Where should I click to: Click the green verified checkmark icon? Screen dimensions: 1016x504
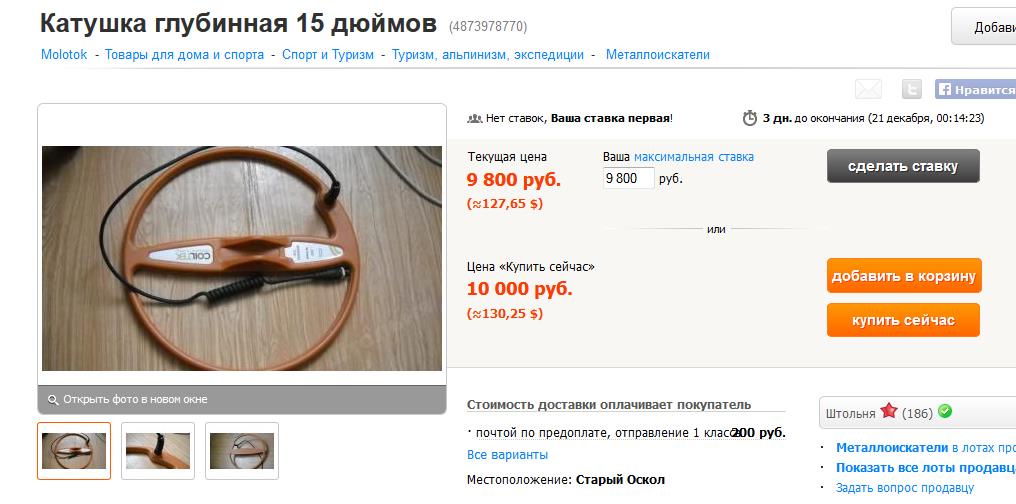click(945, 411)
